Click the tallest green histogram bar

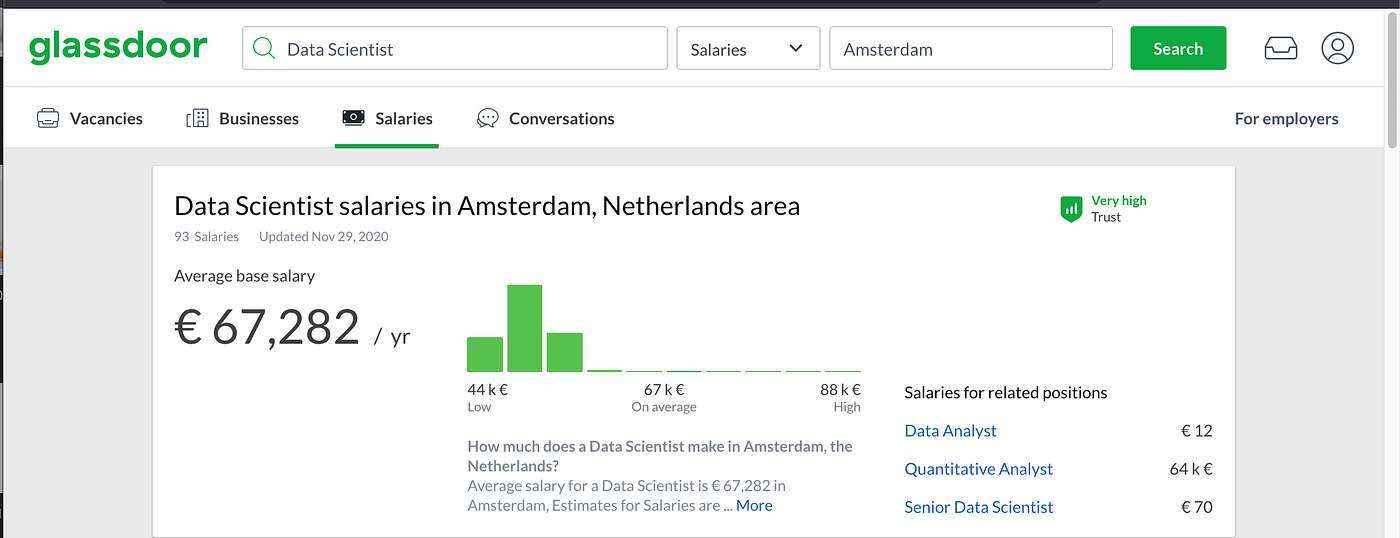[x=525, y=328]
